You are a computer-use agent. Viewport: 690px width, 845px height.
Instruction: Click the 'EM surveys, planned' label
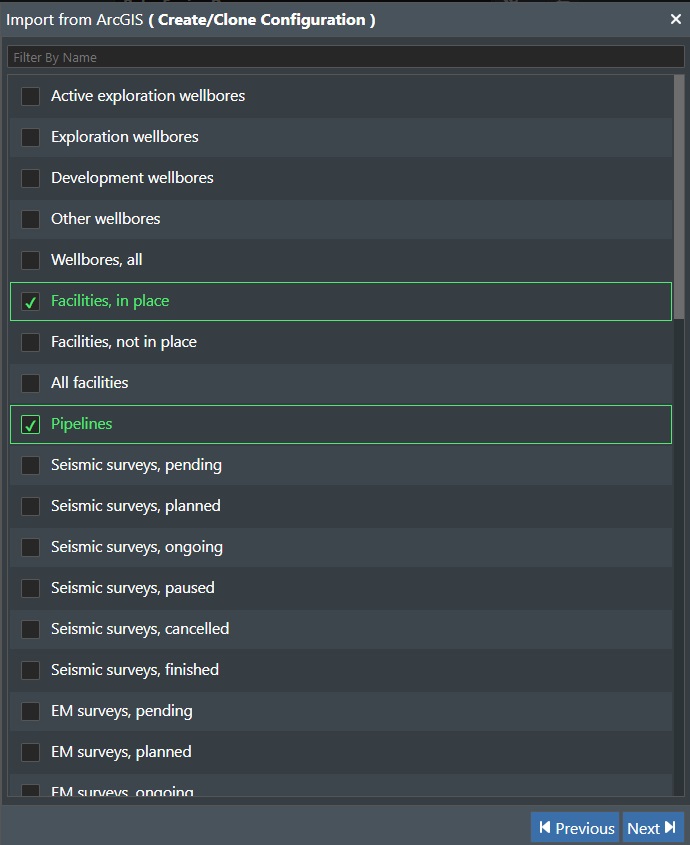pos(121,752)
